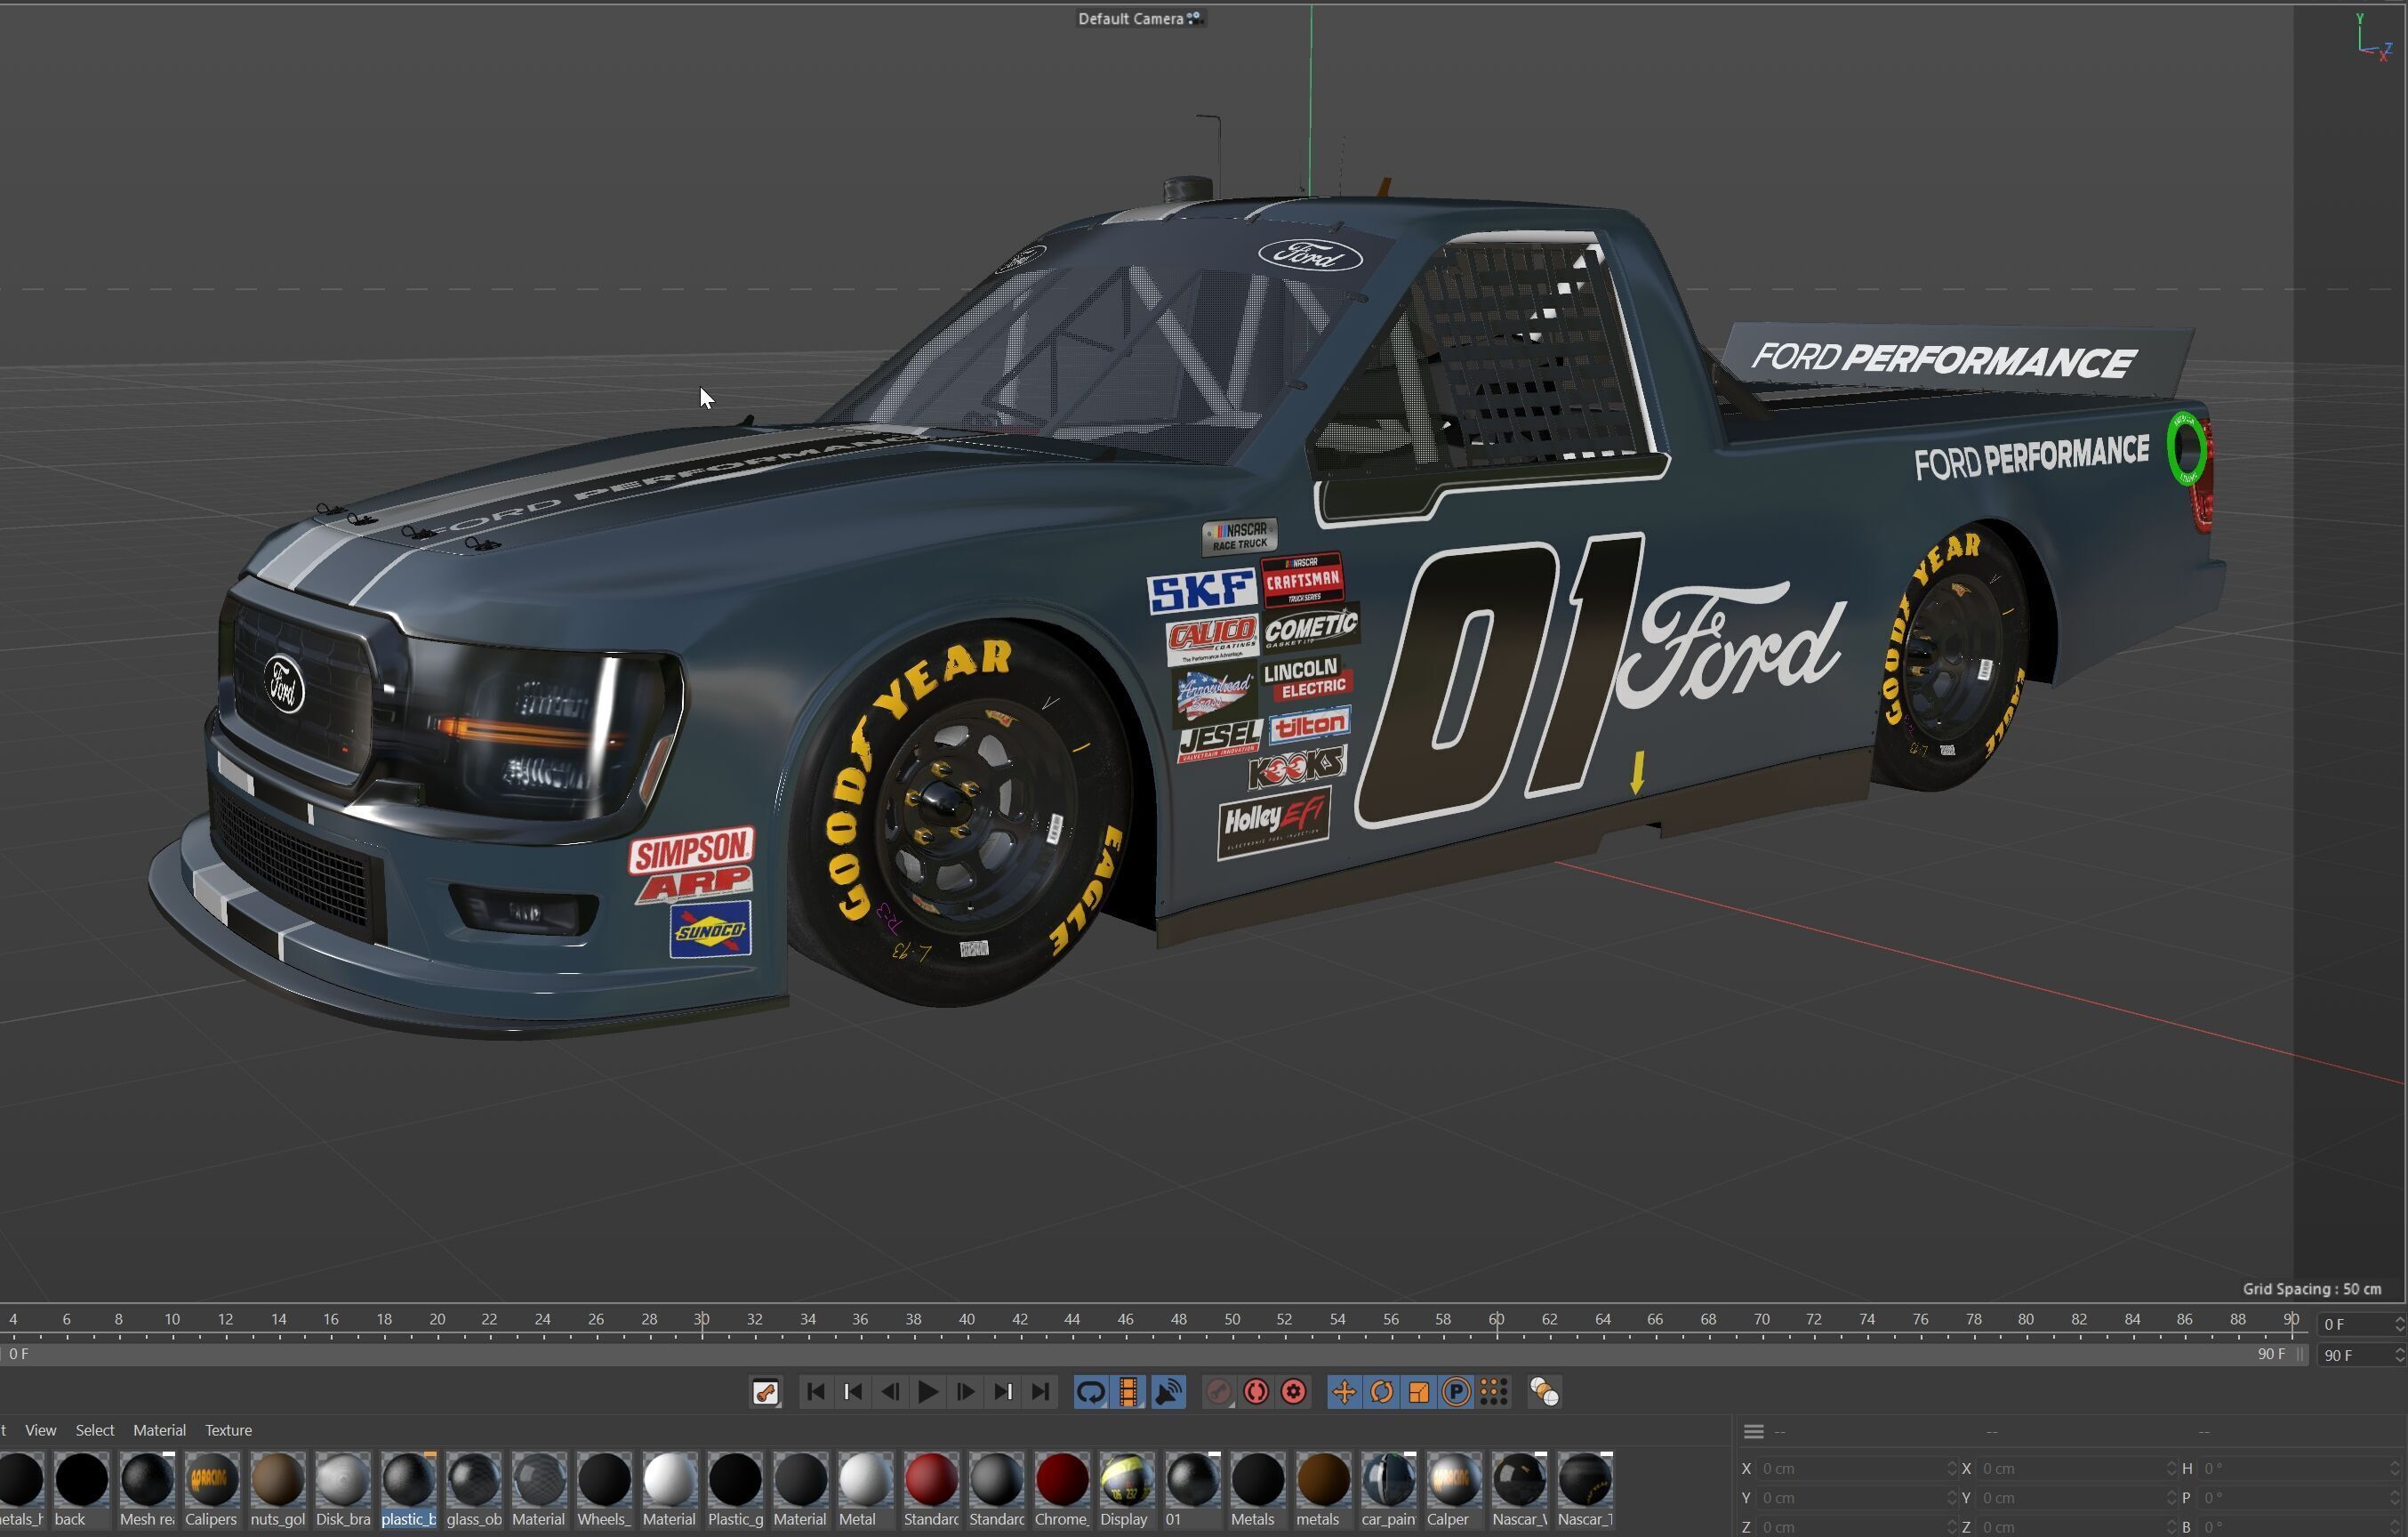The image size is (2408, 1537).
Task: Open the Select menu in material manager
Action: coord(95,1430)
